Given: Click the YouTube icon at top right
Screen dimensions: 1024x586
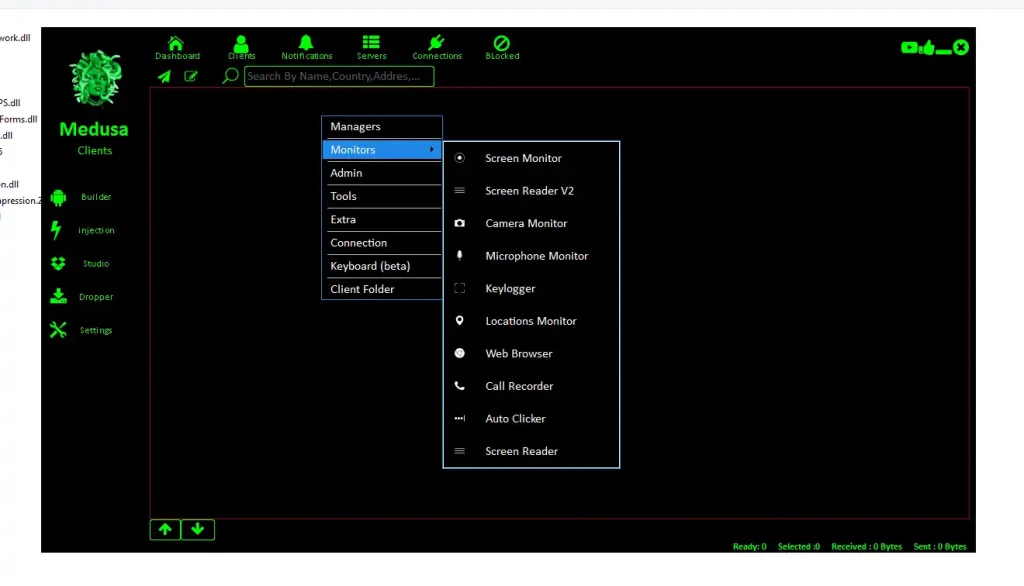Looking at the screenshot, I should click(909, 47).
